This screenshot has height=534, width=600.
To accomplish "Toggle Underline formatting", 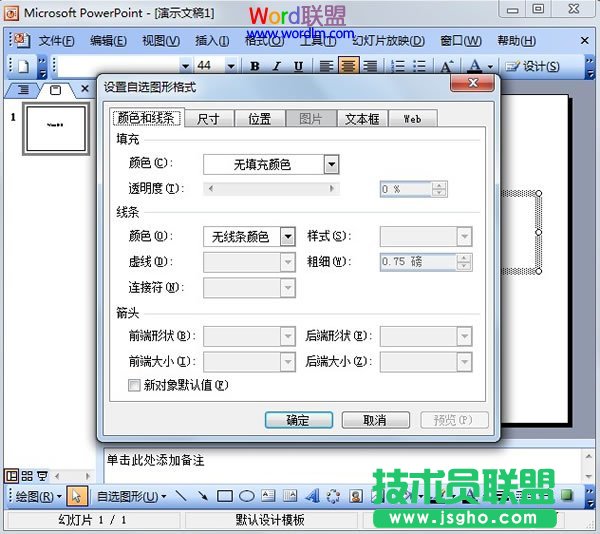I will 298,66.
